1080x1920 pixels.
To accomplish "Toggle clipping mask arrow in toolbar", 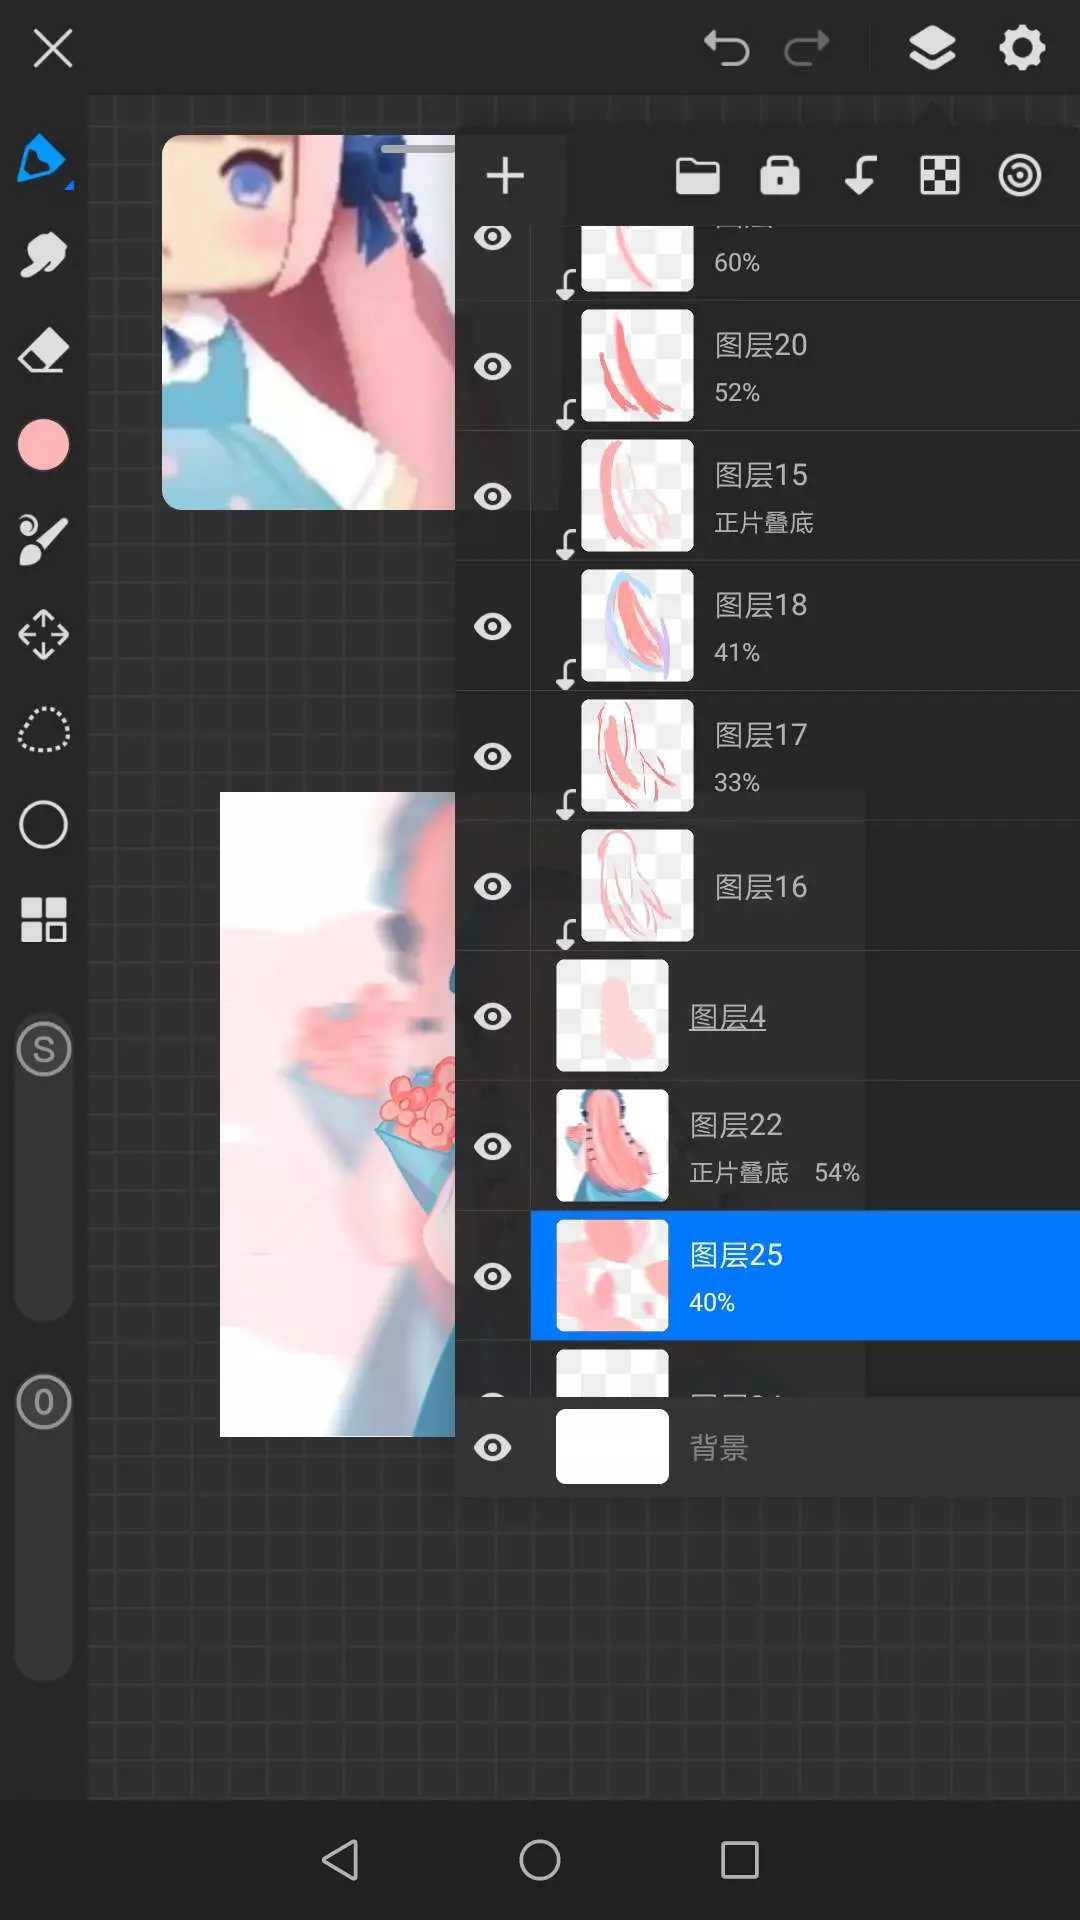I will click(x=860, y=176).
